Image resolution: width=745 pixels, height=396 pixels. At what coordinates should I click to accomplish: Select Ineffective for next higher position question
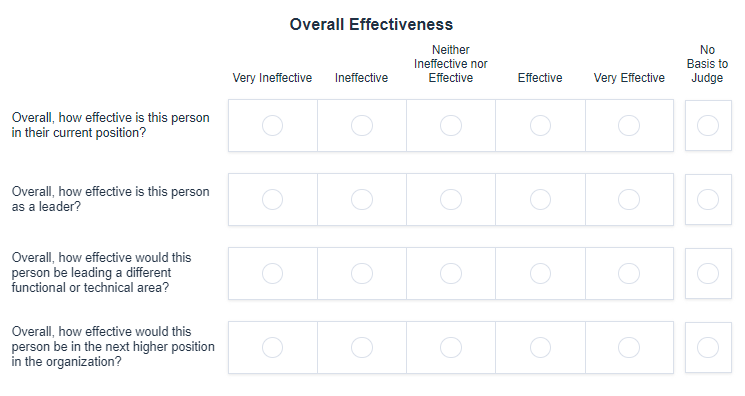coord(362,348)
